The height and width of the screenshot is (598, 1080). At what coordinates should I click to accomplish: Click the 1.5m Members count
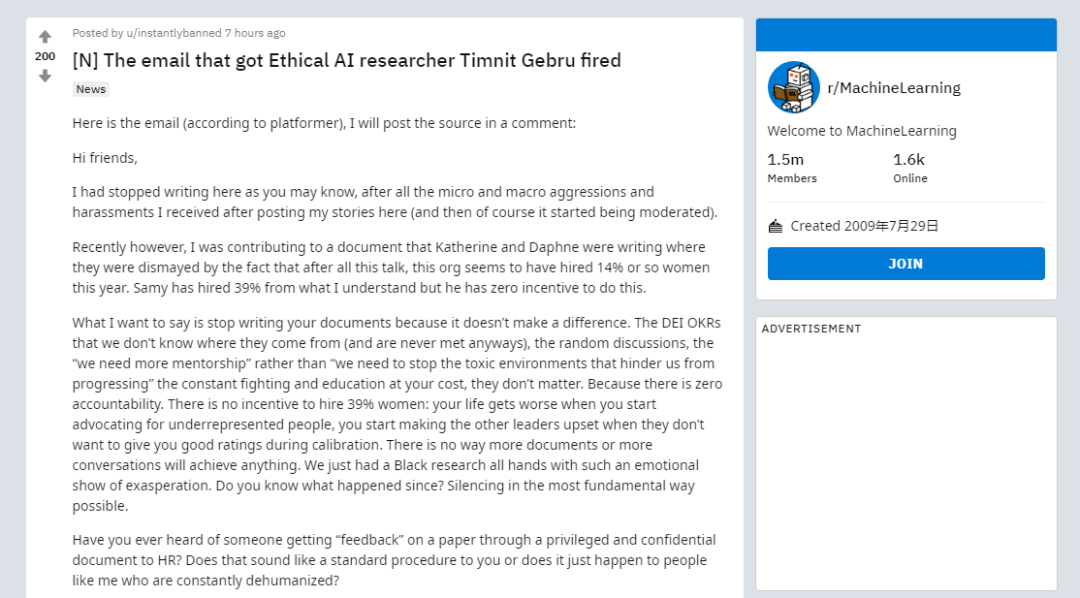click(786, 160)
